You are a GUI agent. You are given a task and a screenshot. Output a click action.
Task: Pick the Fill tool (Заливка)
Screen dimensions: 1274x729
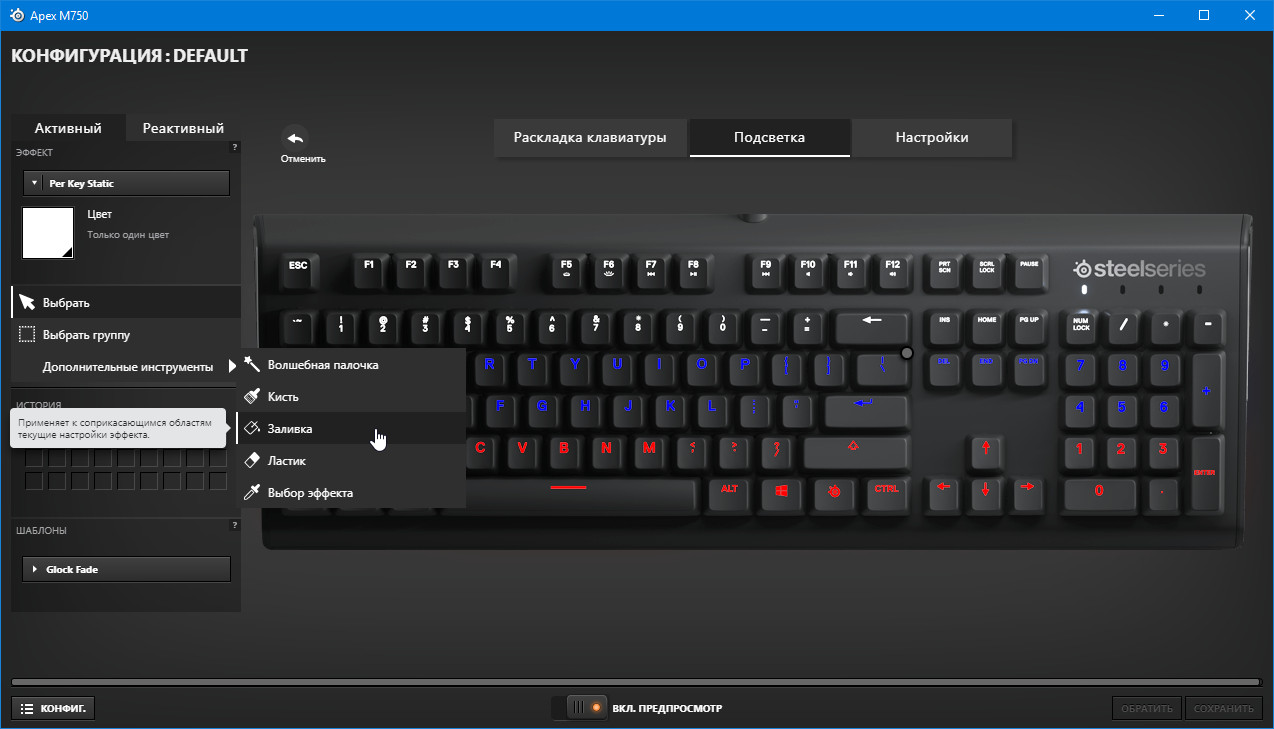point(351,429)
